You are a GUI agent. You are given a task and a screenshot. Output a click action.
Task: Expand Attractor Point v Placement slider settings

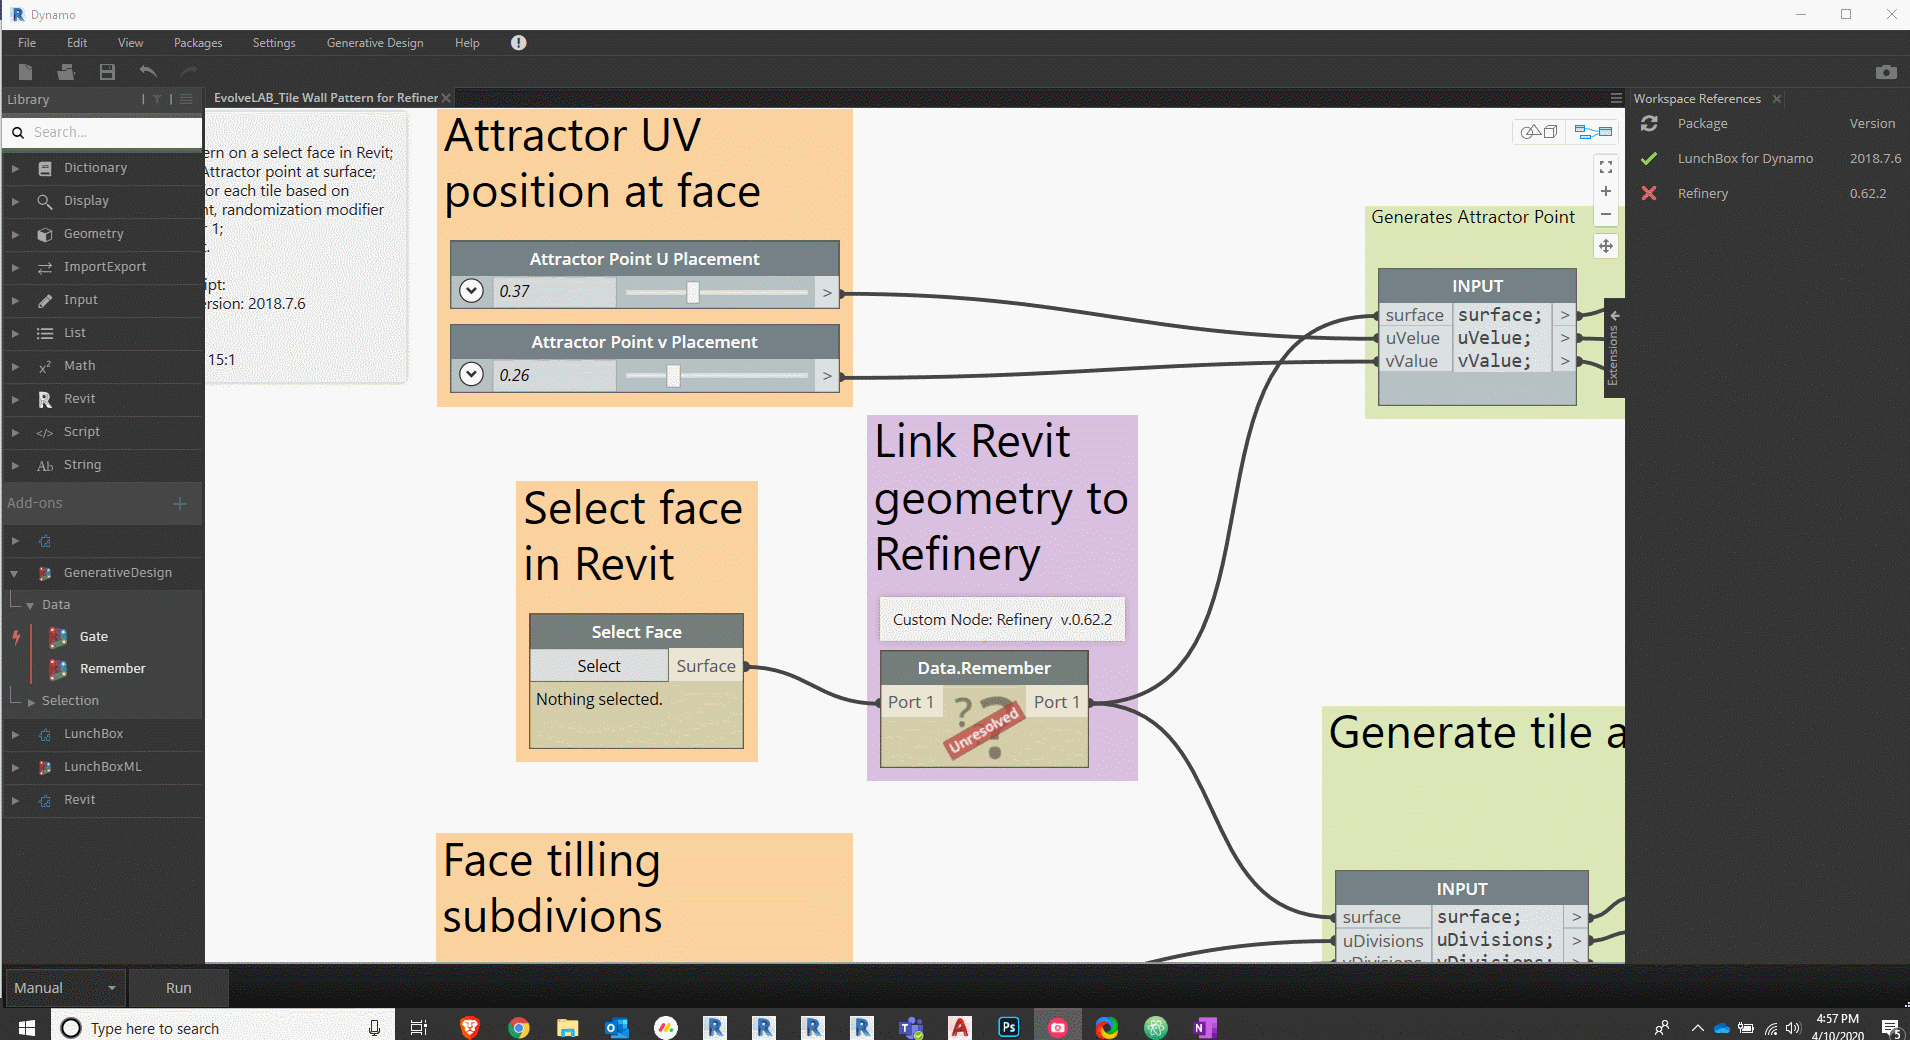pos(471,374)
